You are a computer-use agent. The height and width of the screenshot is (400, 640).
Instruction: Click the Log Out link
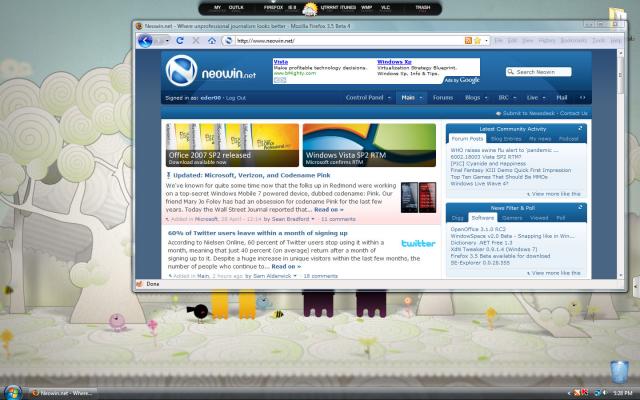236,98
